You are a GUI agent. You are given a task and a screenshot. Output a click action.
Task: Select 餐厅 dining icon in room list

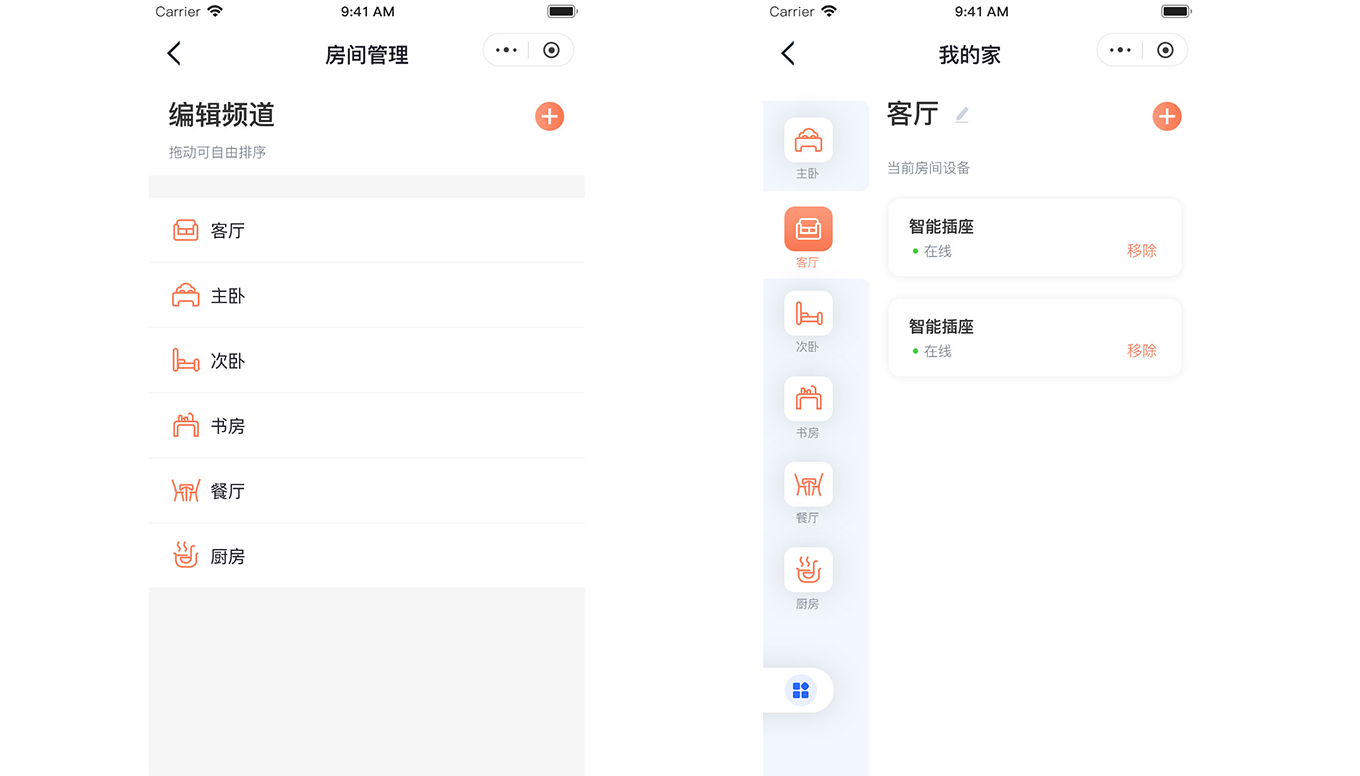[x=186, y=491]
